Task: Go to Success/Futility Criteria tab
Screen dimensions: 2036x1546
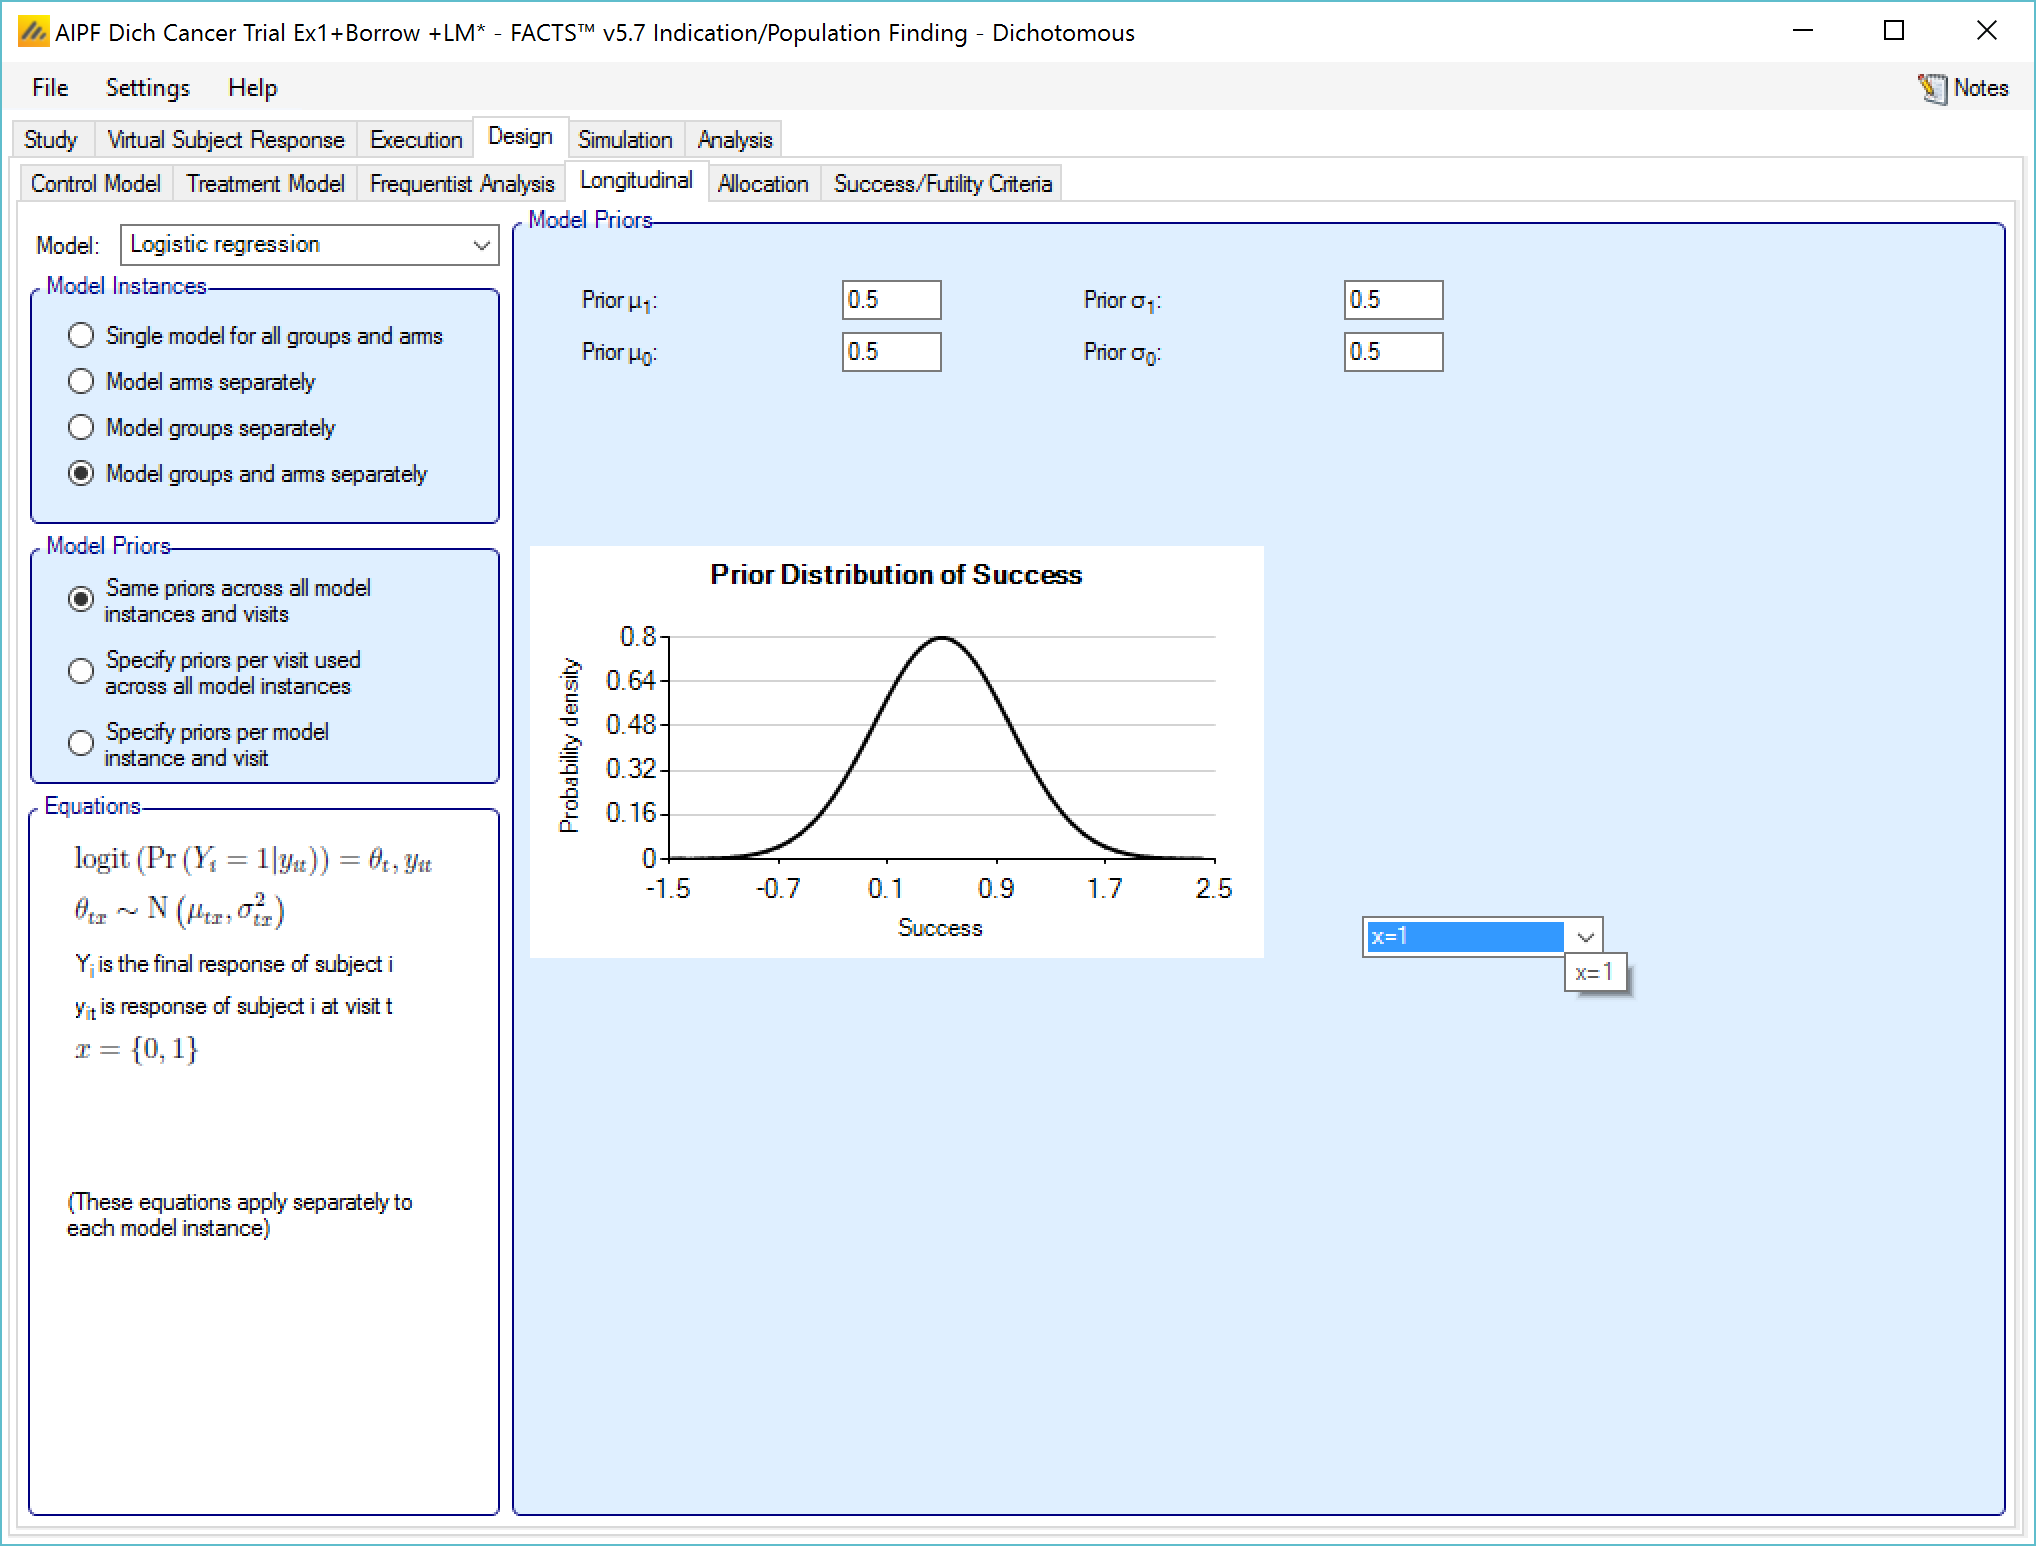Action: [942, 184]
